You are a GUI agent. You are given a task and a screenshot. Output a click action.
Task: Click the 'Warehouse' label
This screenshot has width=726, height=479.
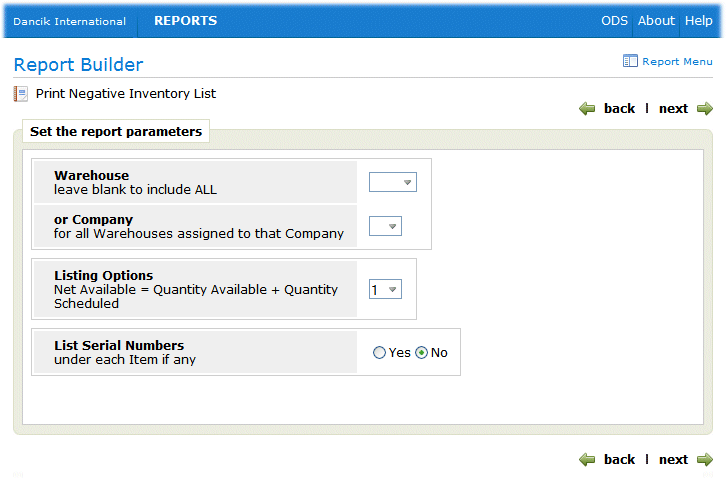[92, 175]
